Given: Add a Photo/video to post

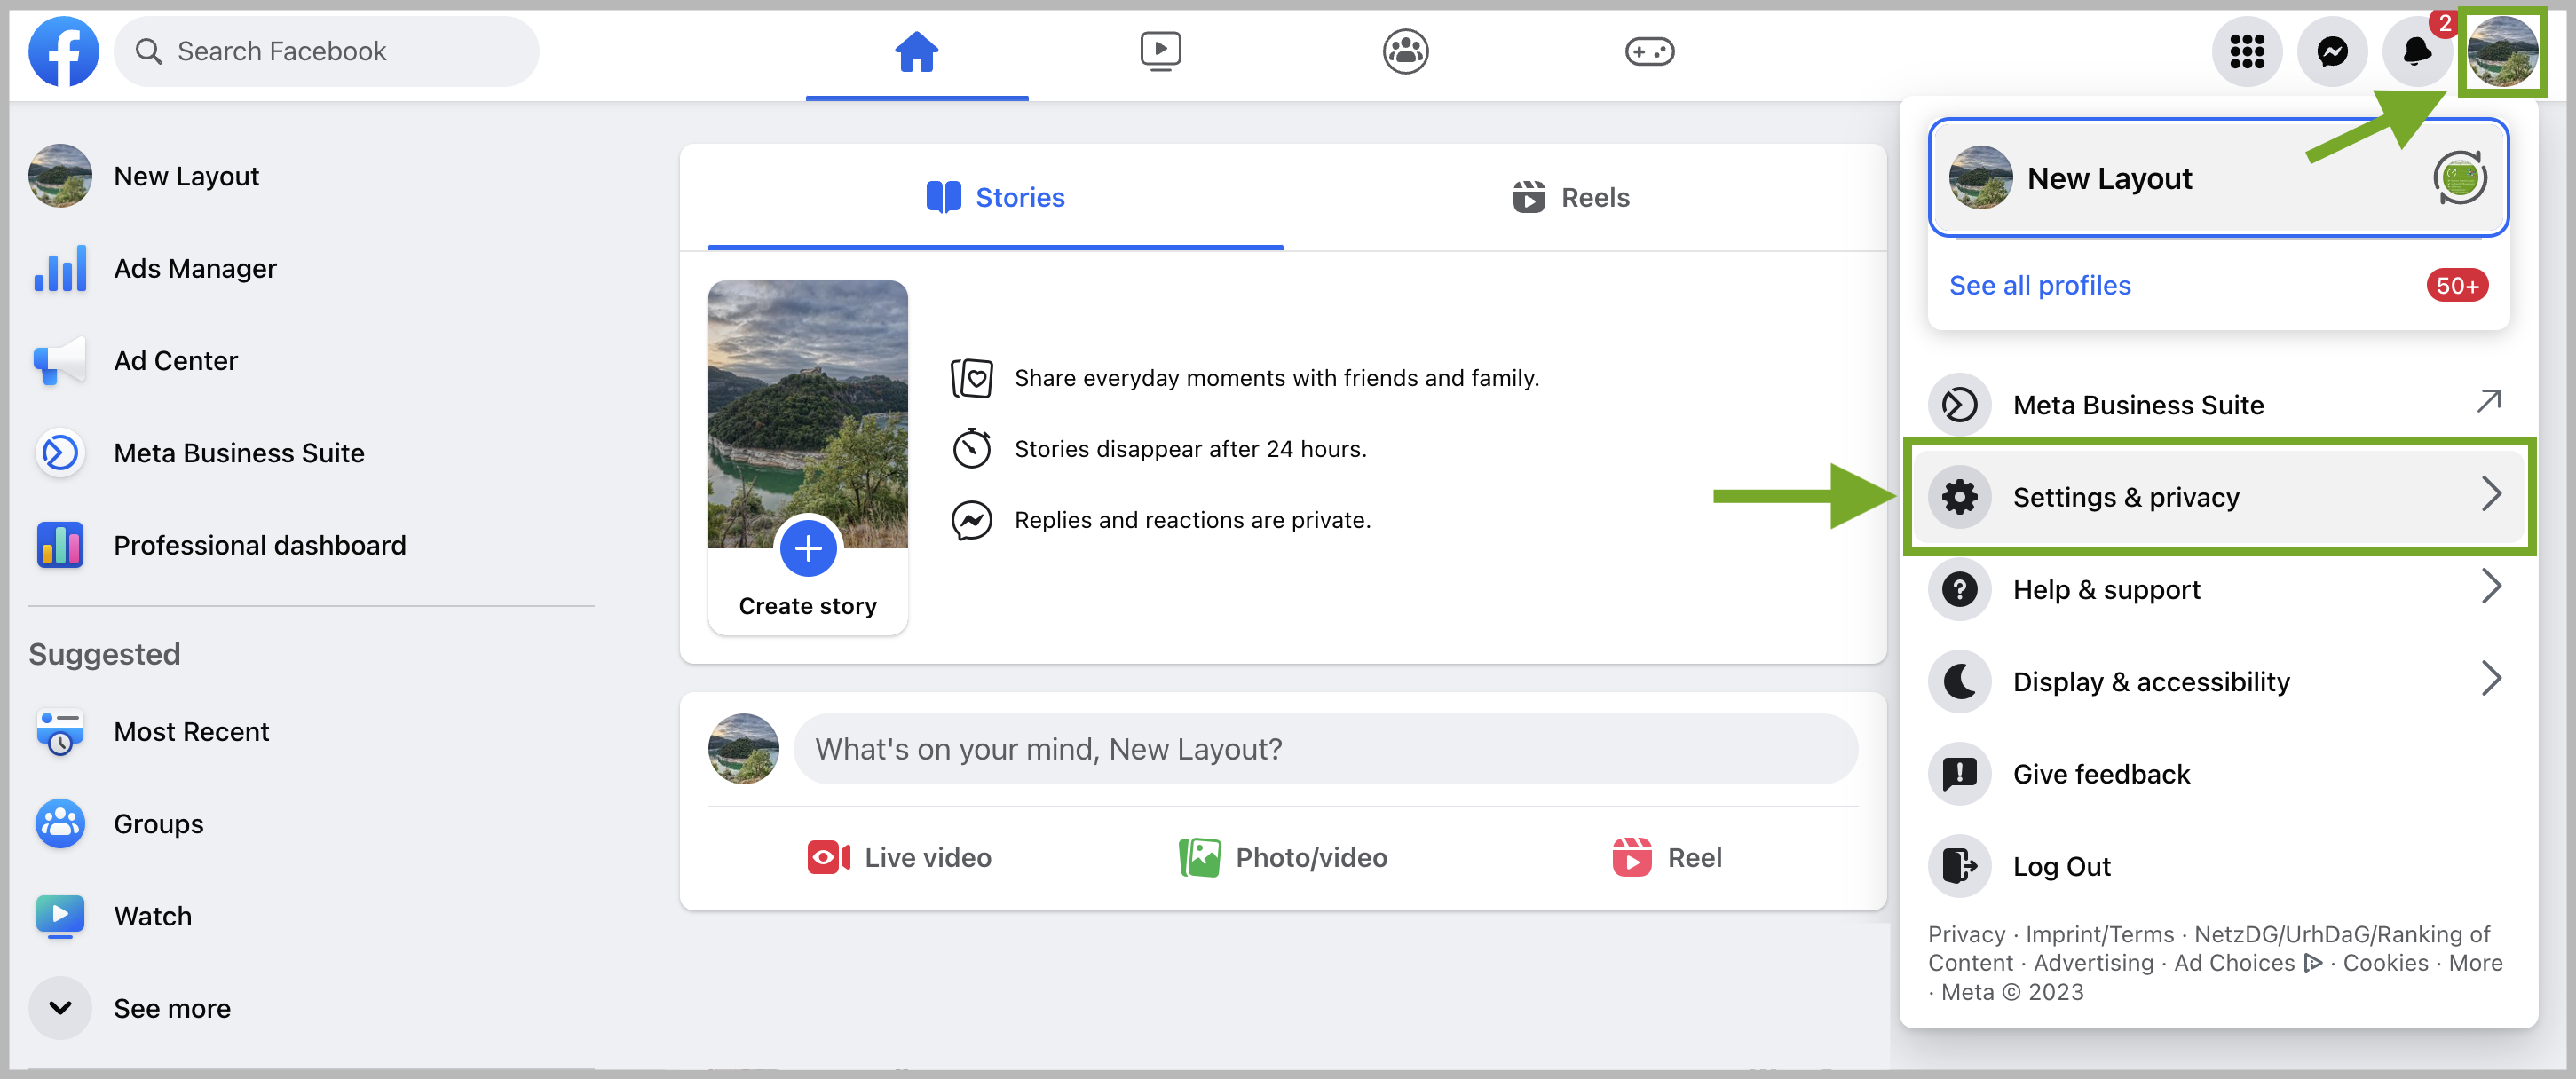Looking at the screenshot, I should tap(1282, 857).
